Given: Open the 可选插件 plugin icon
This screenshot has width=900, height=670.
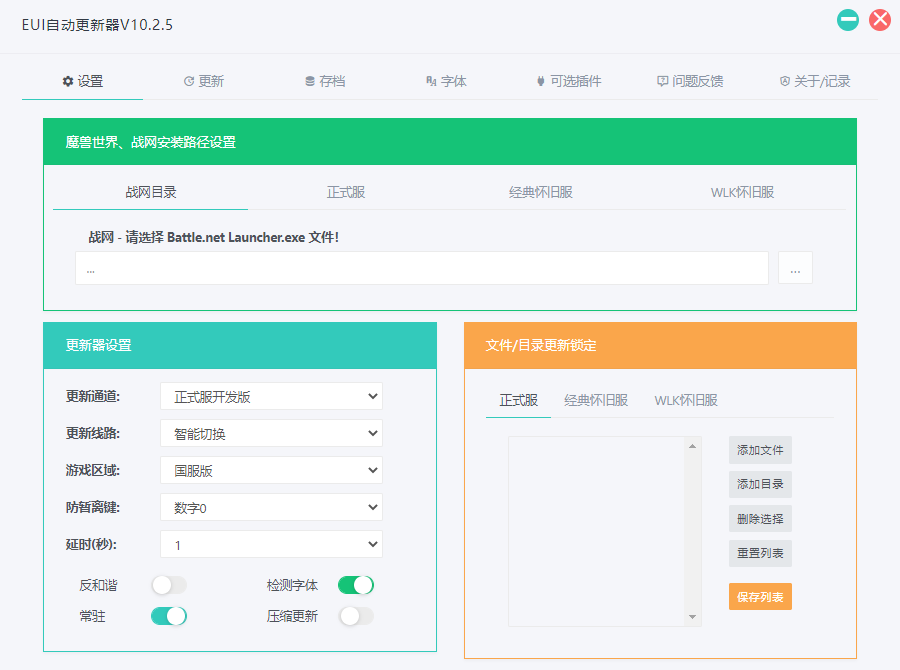Looking at the screenshot, I should click(x=540, y=82).
